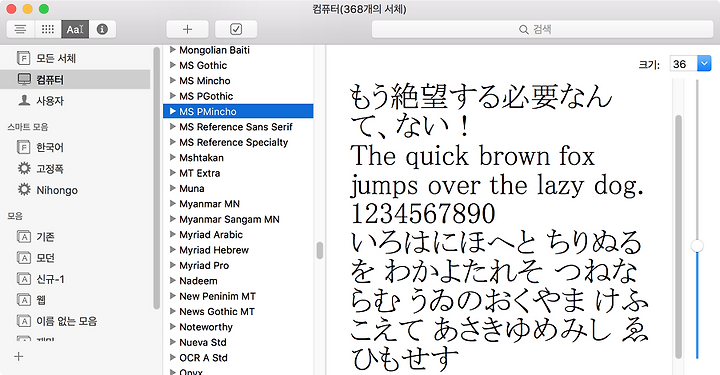Add new collection with bottom plus
The height and width of the screenshot is (375, 720).
(18, 357)
